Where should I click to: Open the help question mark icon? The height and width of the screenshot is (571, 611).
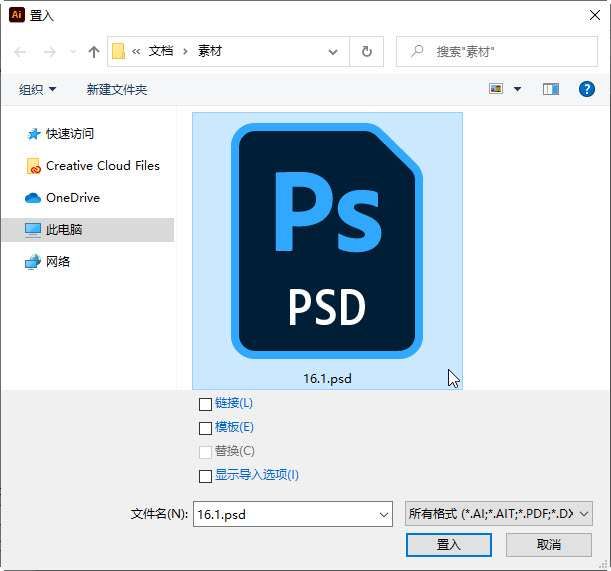click(x=586, y=89)
